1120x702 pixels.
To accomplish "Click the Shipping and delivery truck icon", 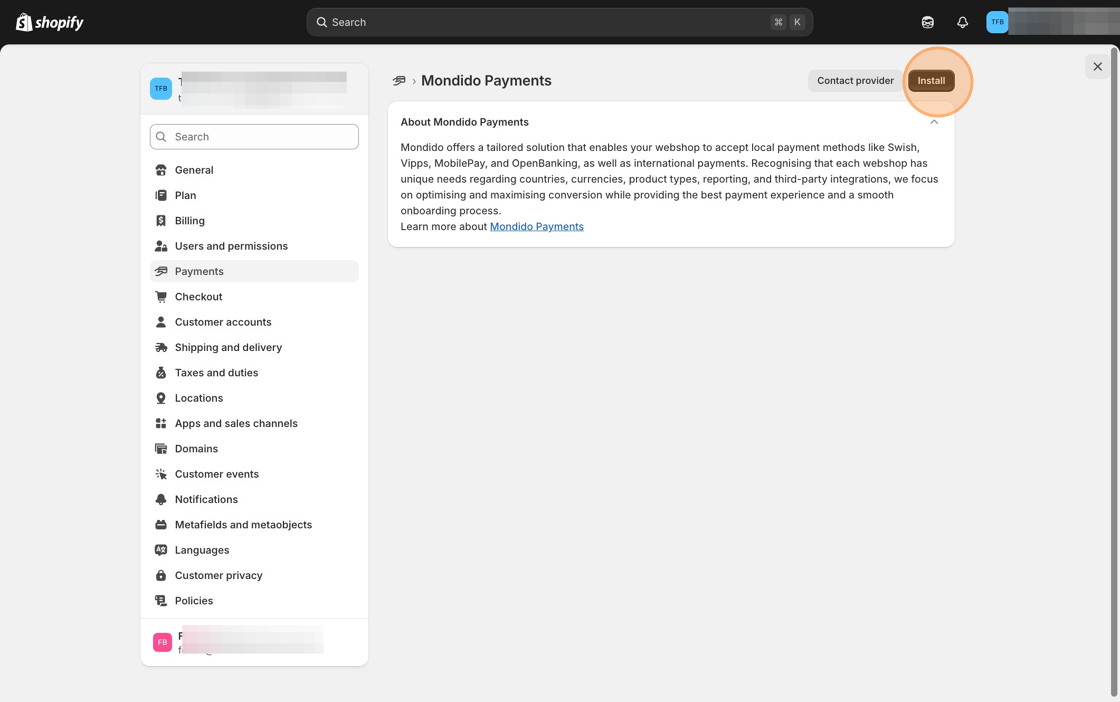I will [x=161, y=347].
